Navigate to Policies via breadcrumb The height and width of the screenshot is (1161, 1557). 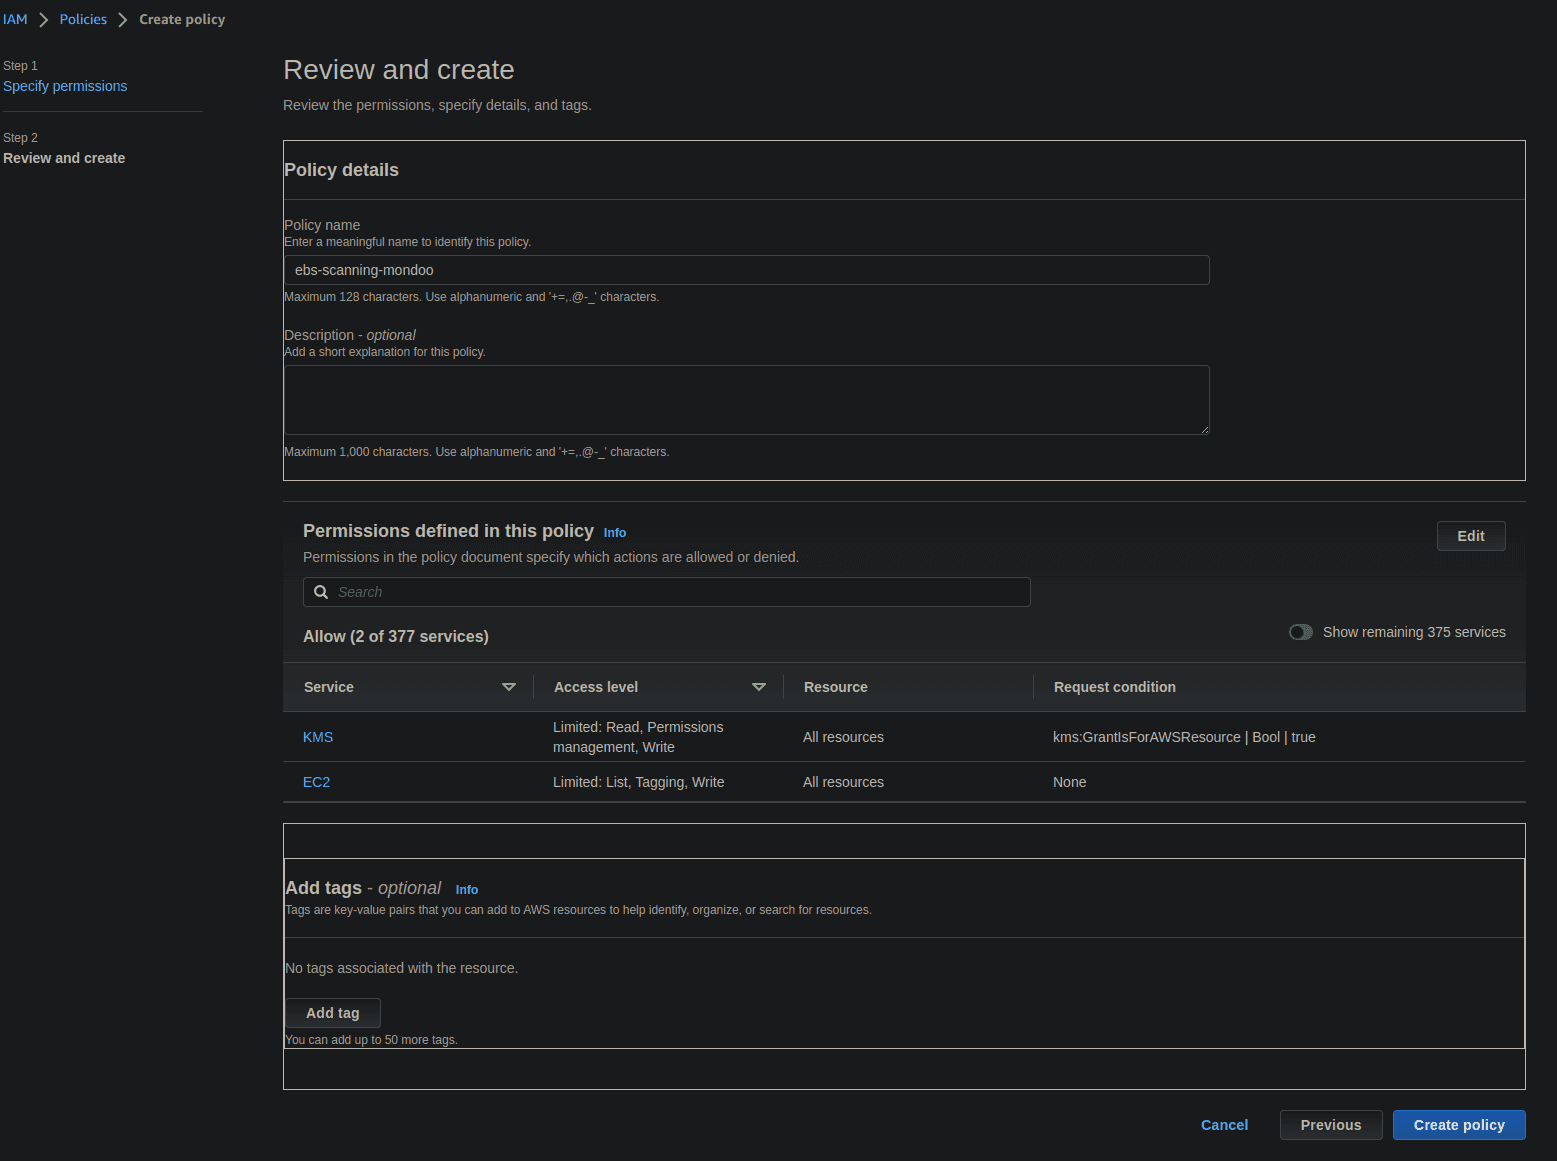pos(83,18)
